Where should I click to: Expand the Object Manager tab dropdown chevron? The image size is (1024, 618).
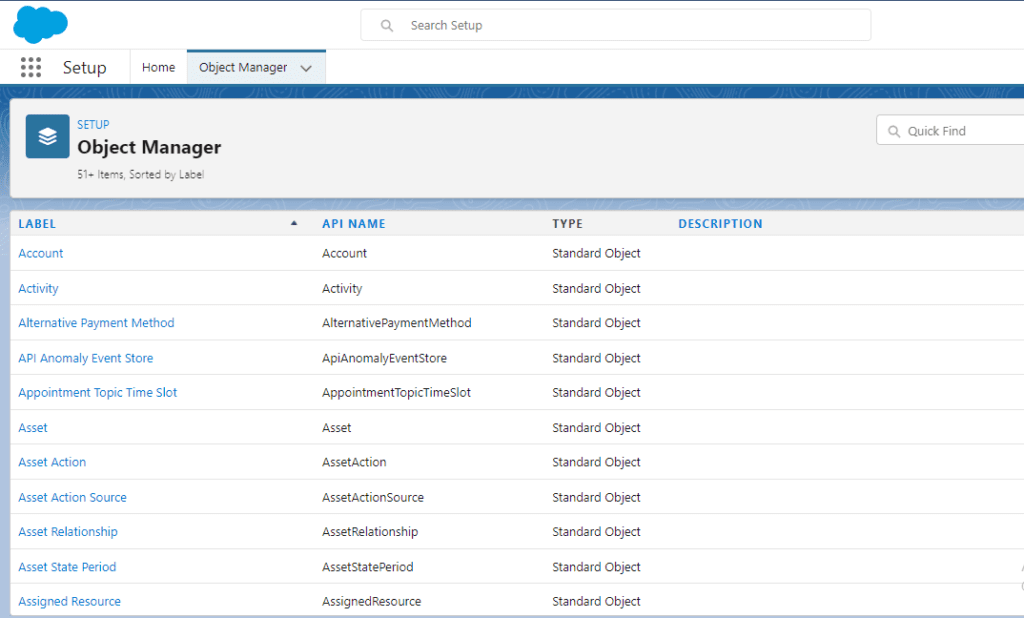[306, 68]
